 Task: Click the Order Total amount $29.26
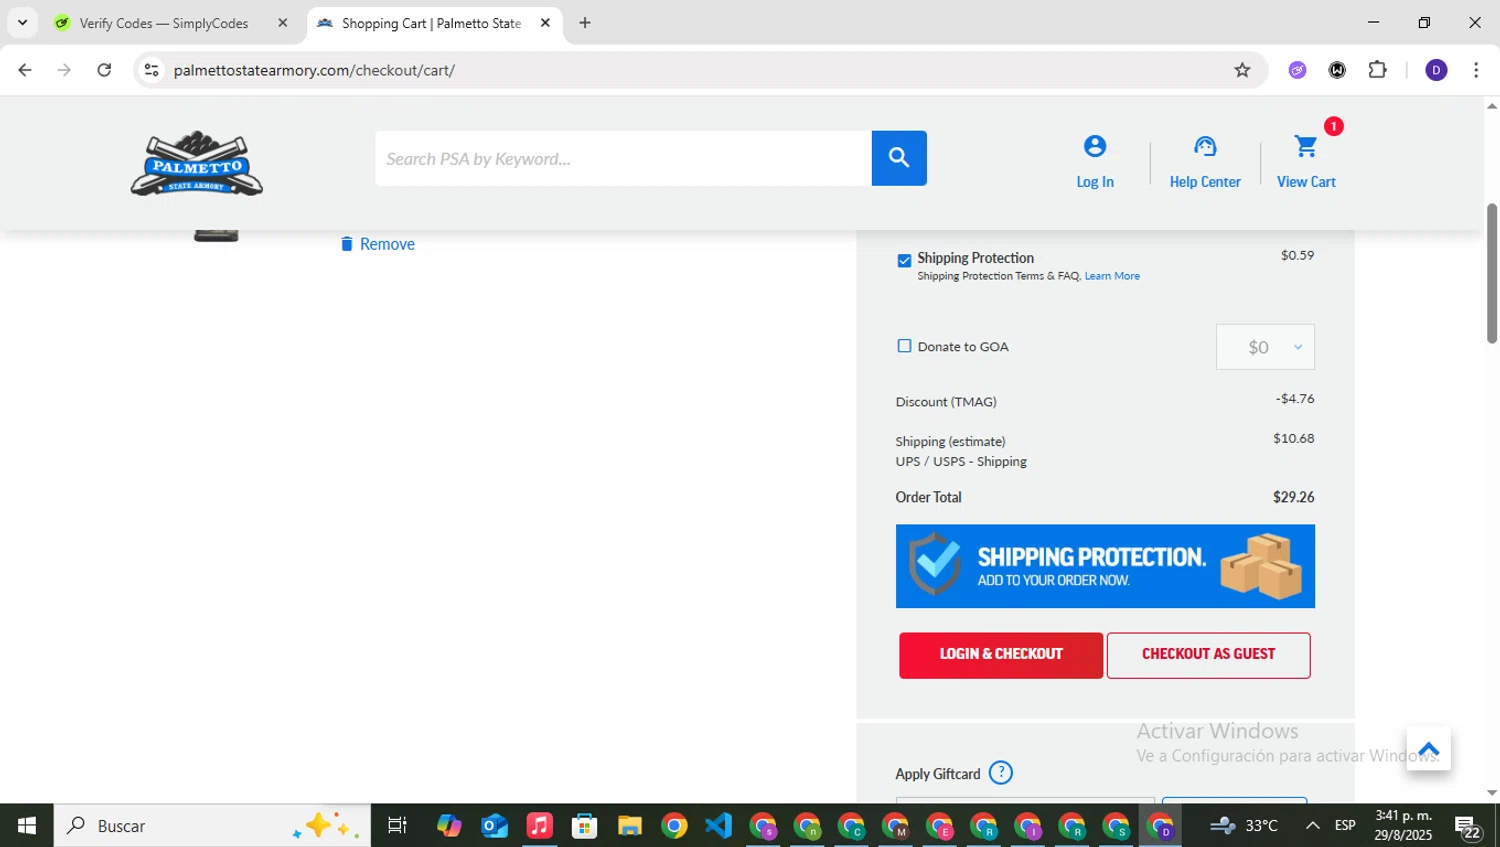tap(1294, 497)
